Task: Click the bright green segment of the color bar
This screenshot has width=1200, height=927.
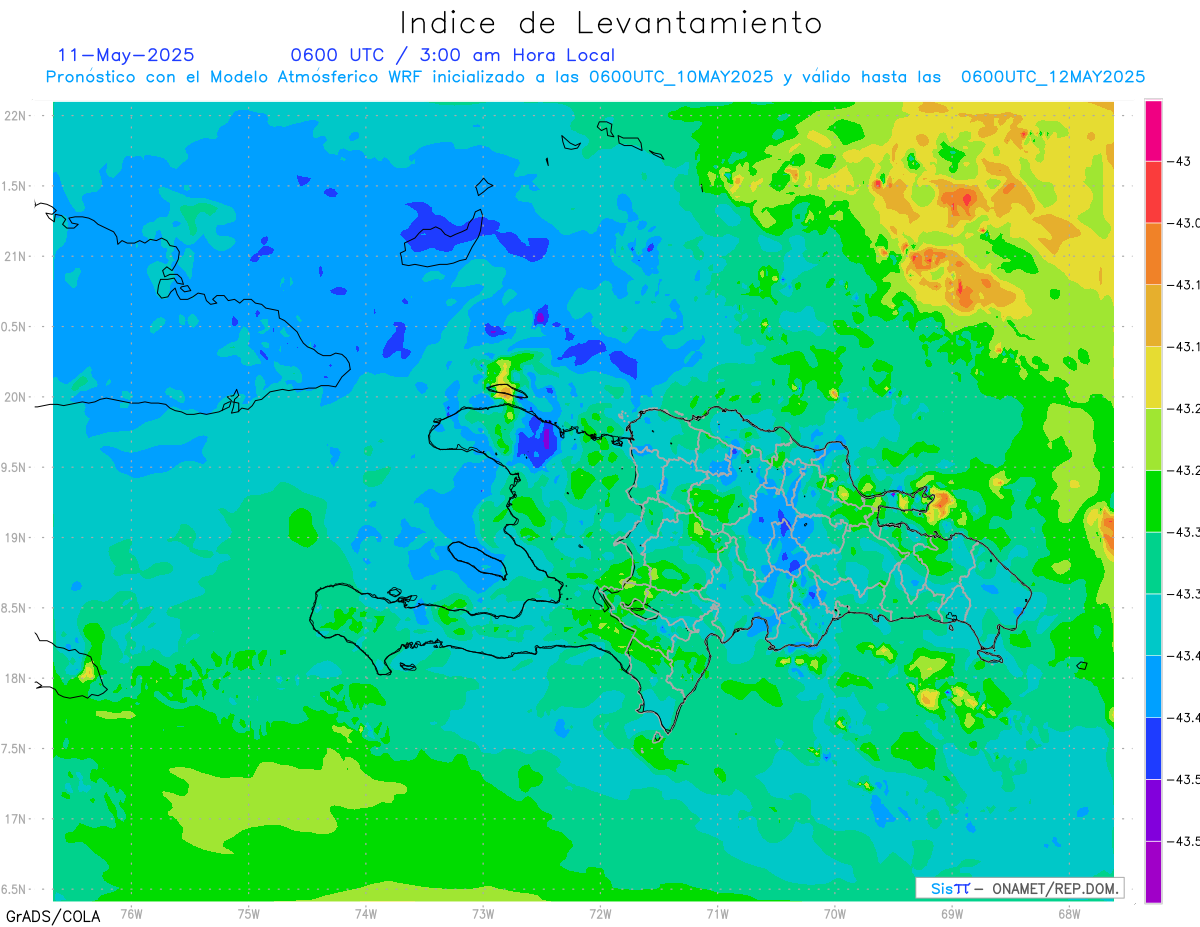Action: coord(1153,501)
